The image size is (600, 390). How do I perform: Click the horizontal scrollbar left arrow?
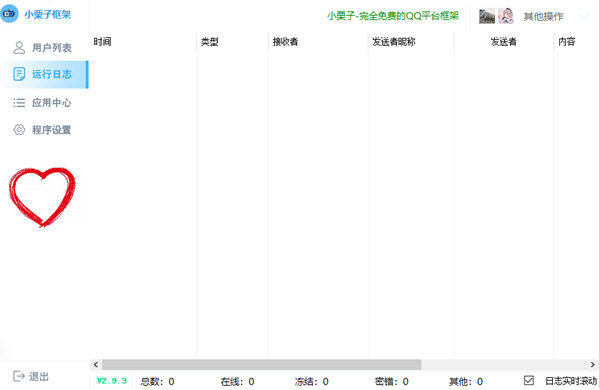coord(96,364)
